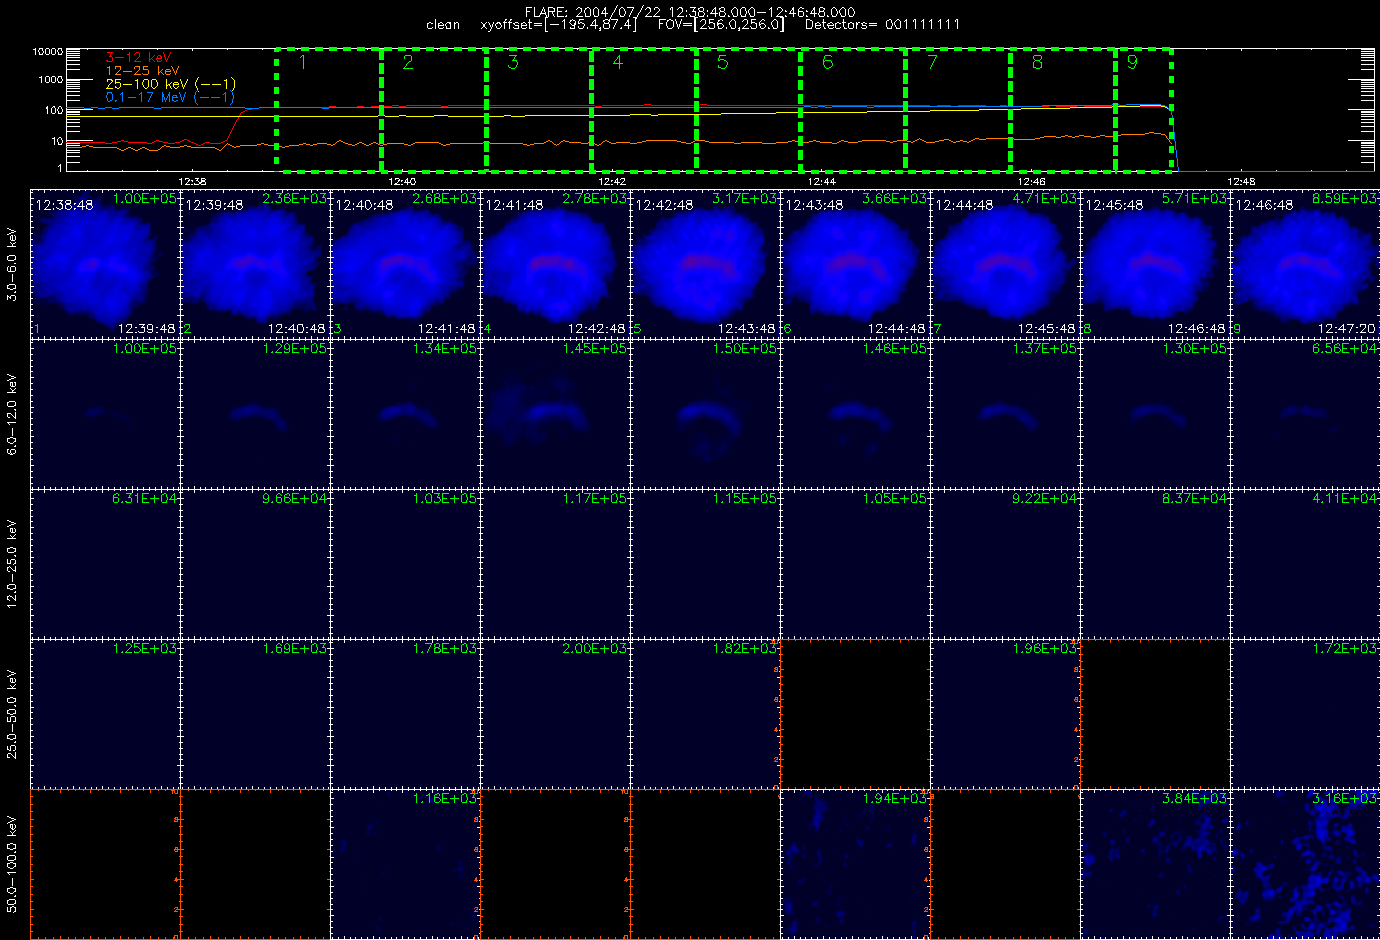Click the 12:44 time axis label
Image resolution: width=1380 pixels, height=940 pixels.
click(x=821, y=181)
